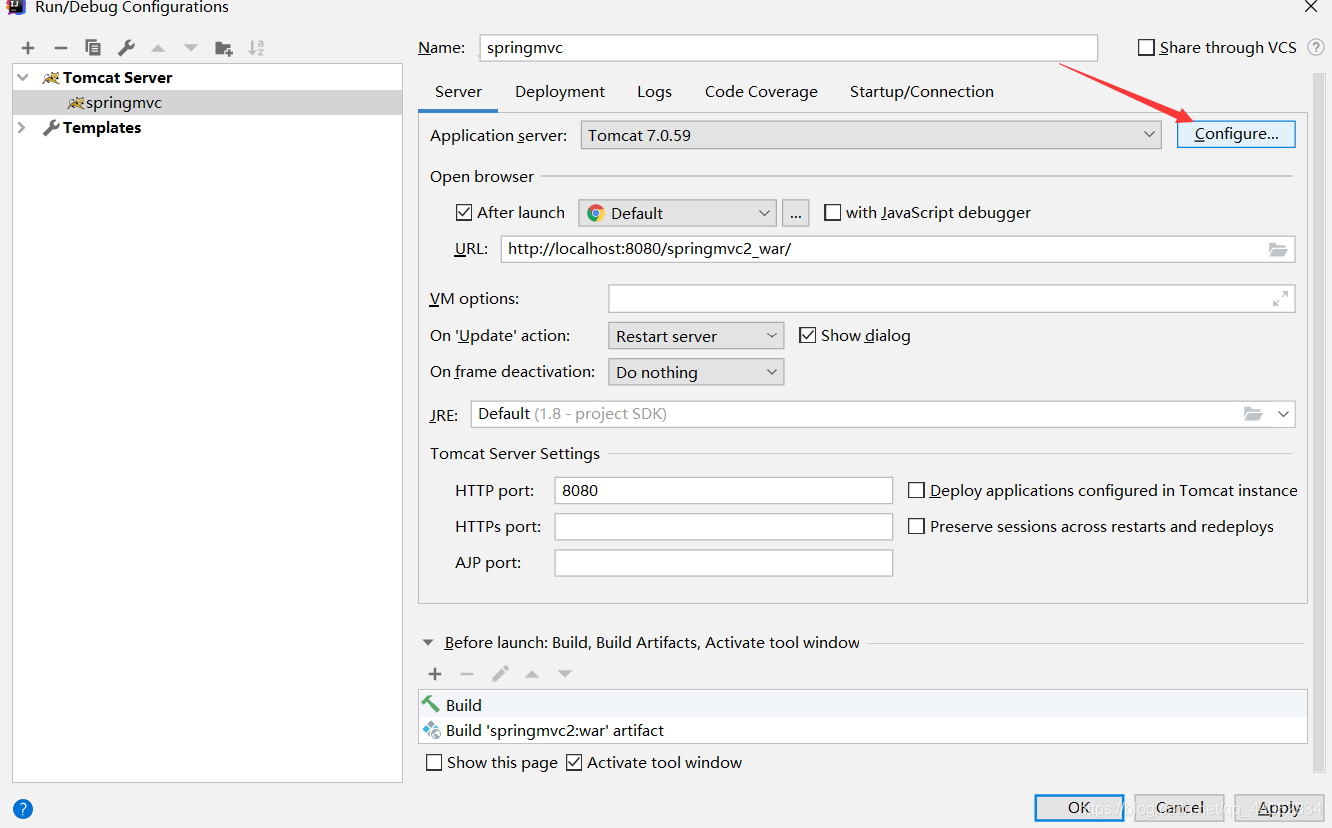Move configuration down arrow in left toolbar

point(191,48)
